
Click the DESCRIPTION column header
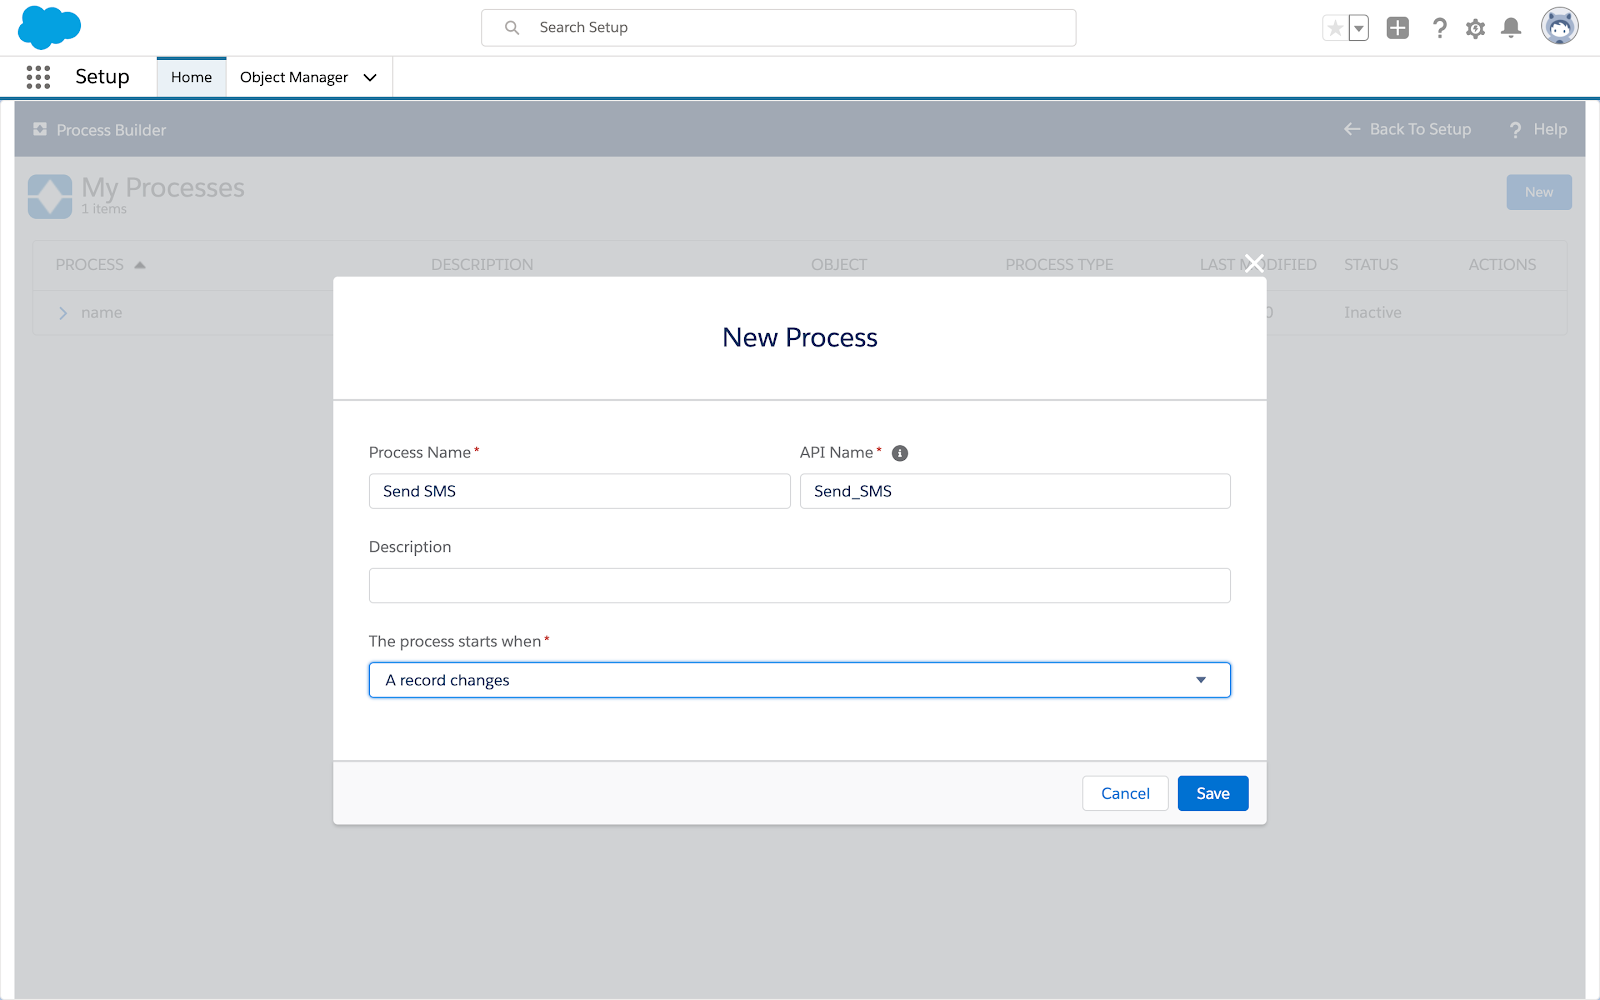[482, 264]
